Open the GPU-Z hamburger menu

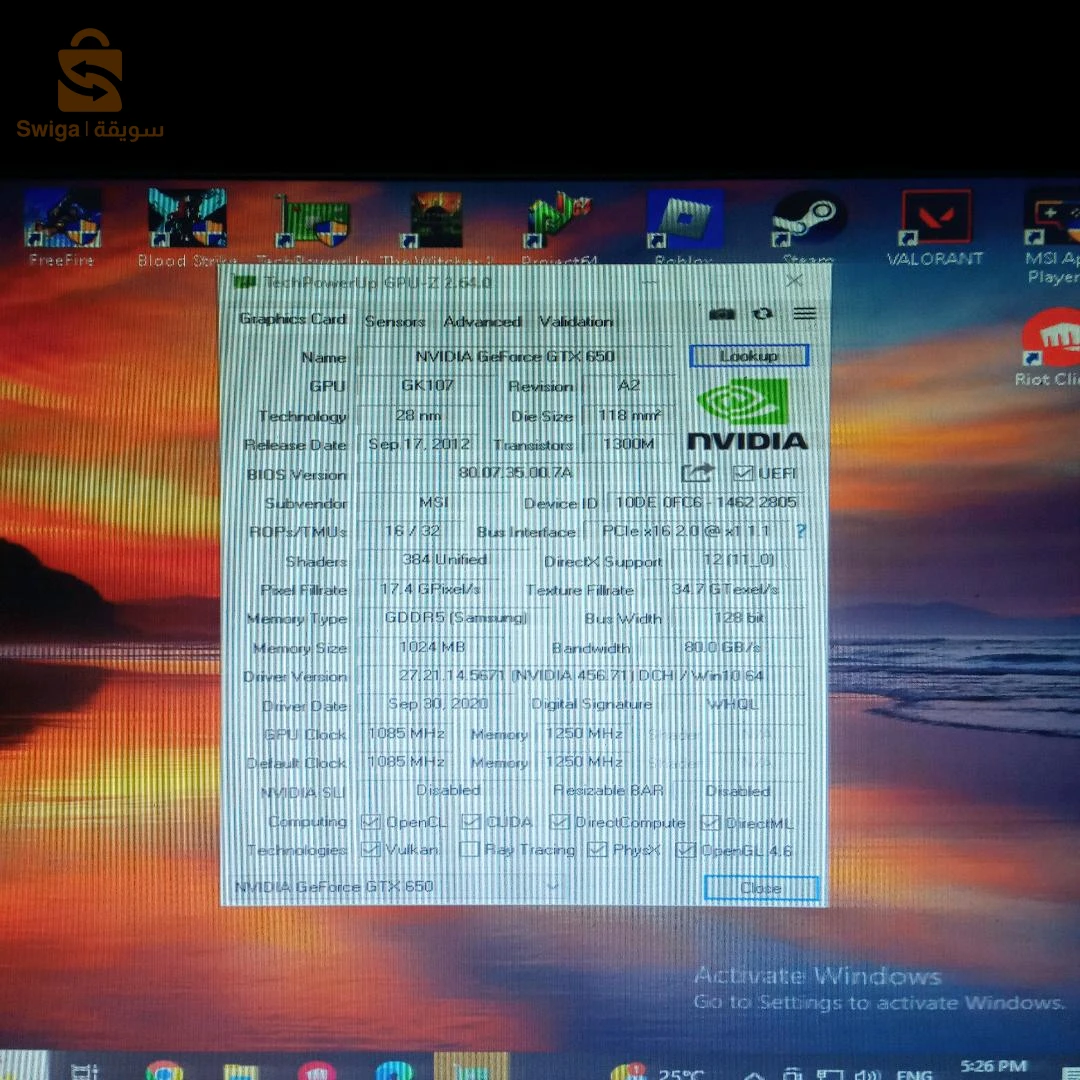[803, 313]
